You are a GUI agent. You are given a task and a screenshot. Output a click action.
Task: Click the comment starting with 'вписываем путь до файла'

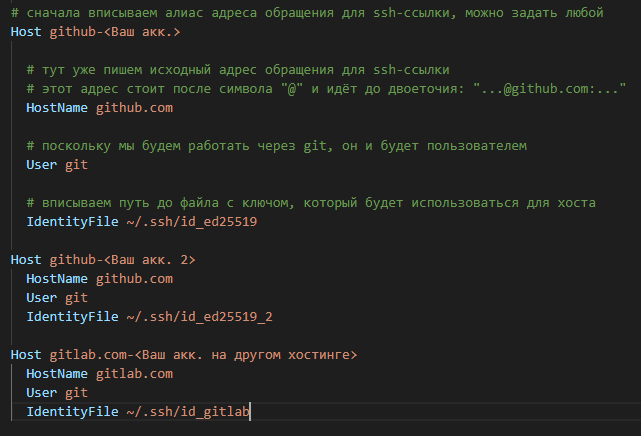pos(311,202)
